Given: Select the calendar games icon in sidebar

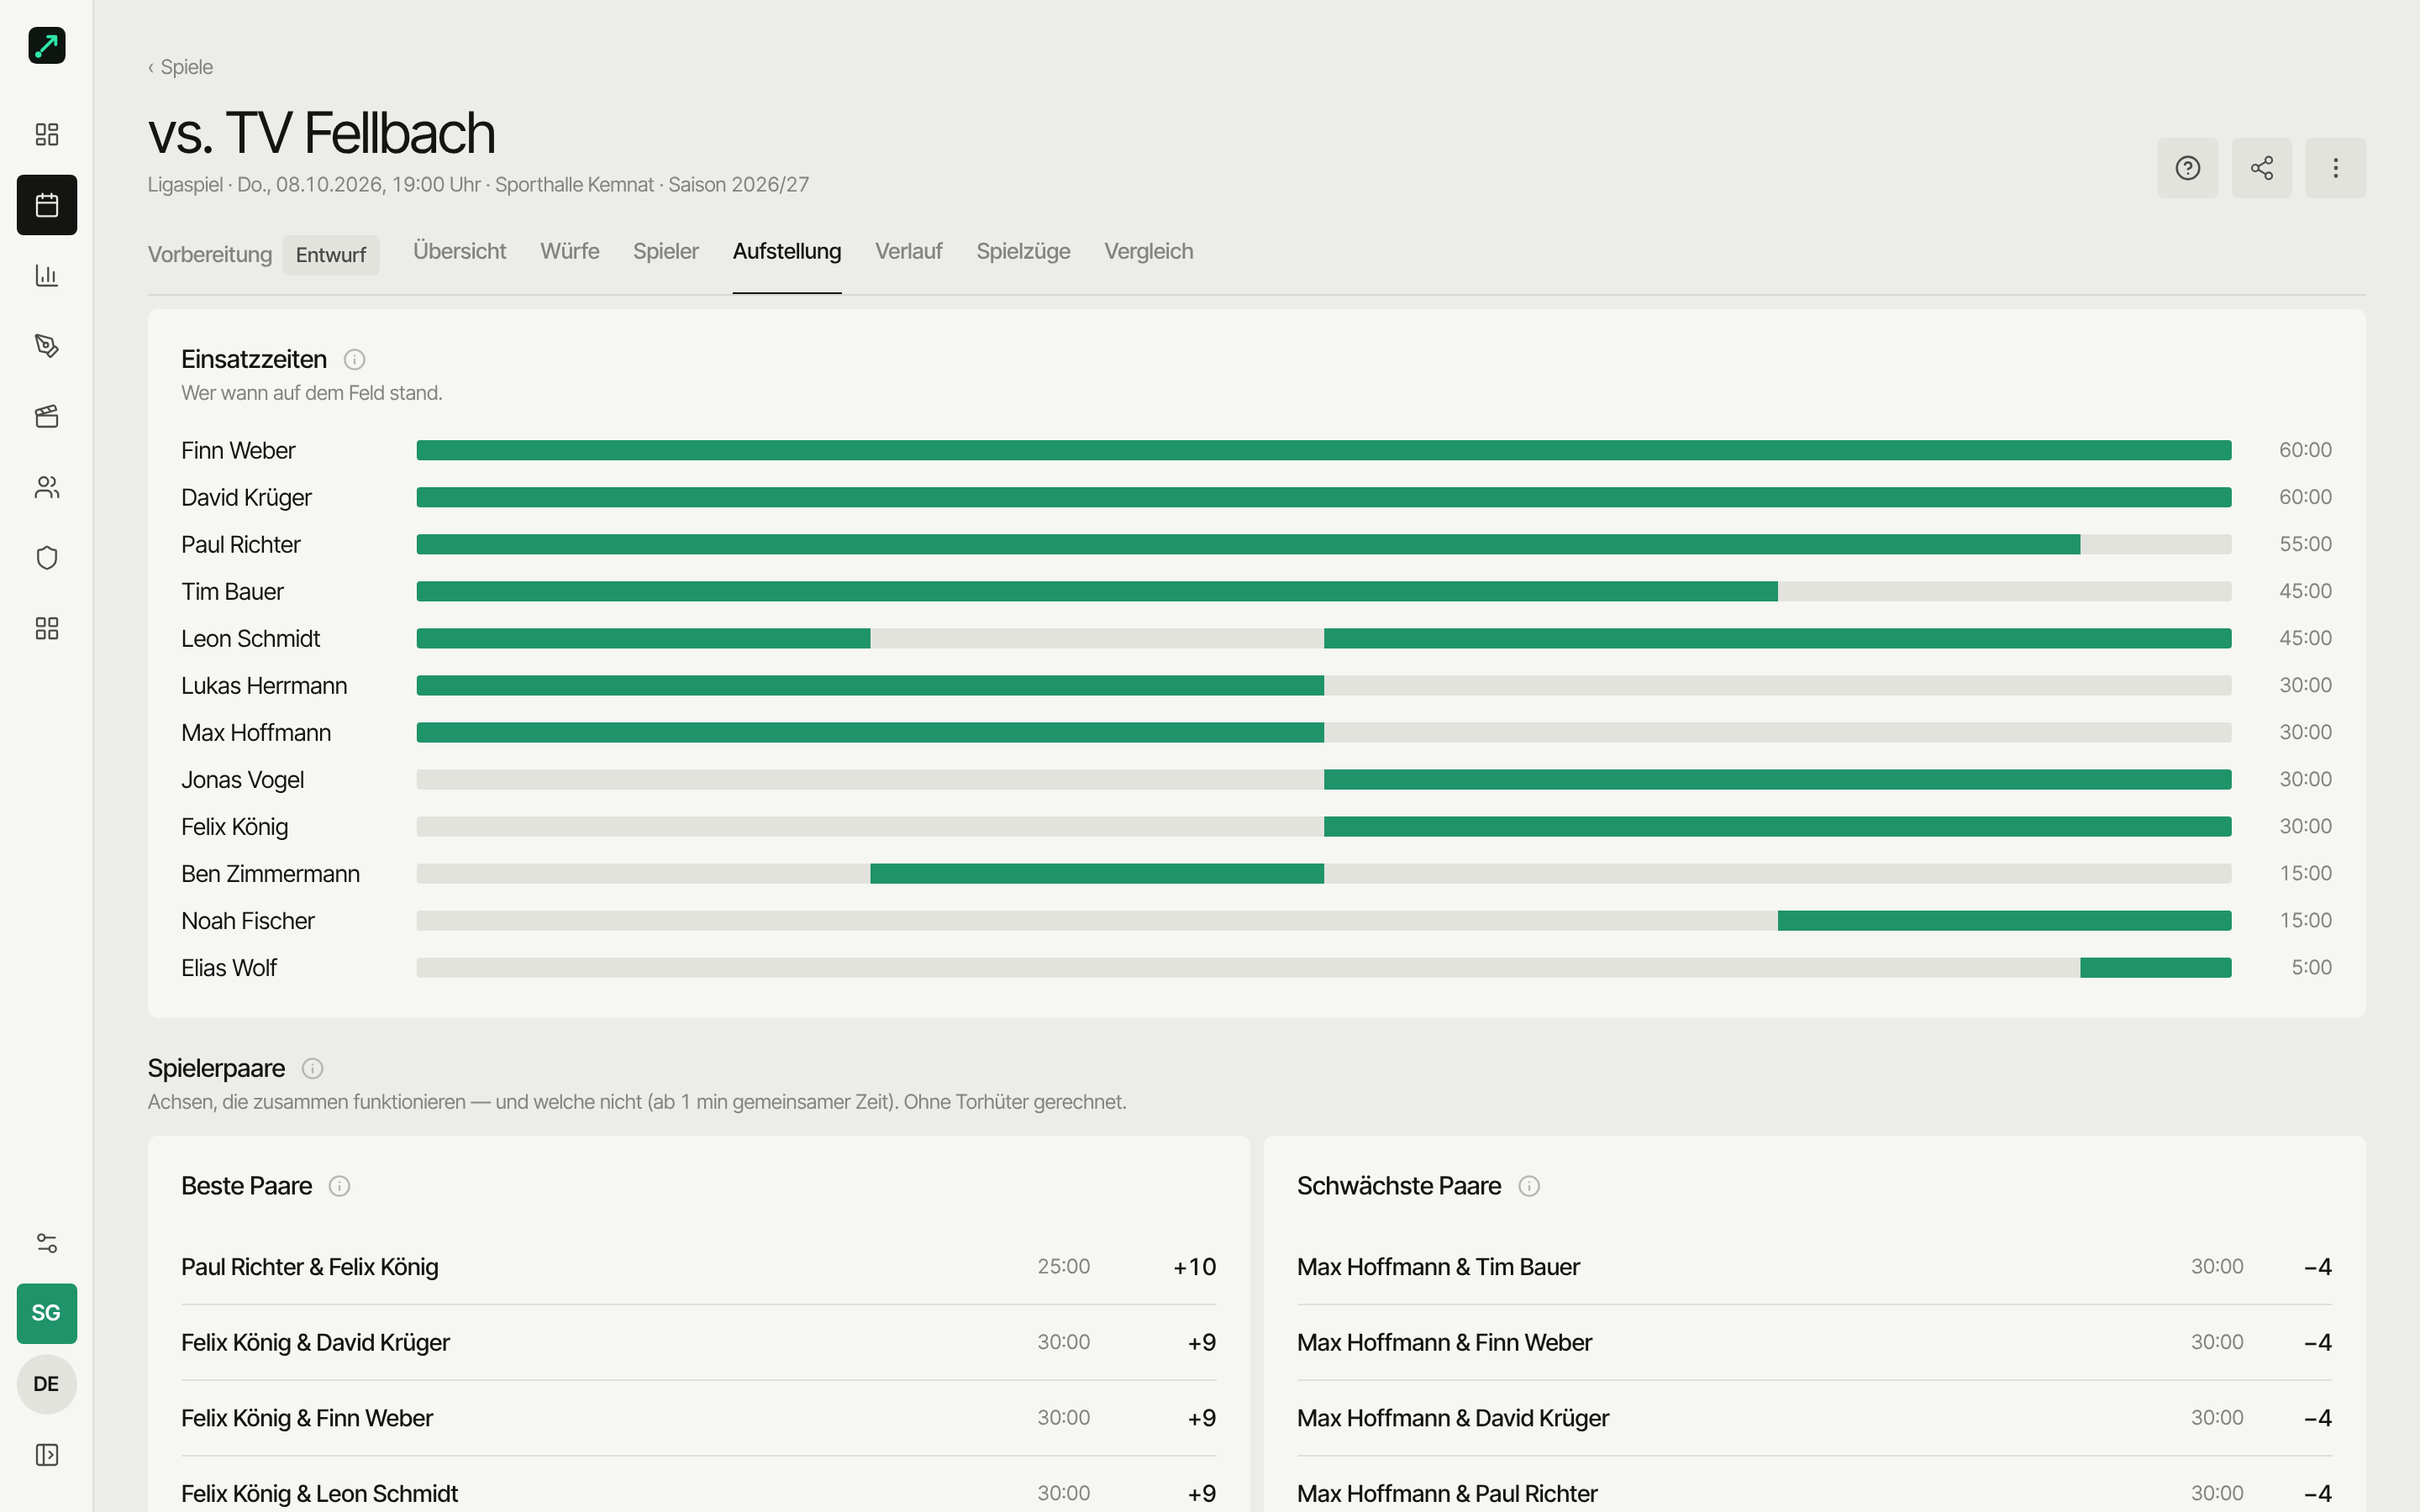Looking at the screenshot, I should (x=46, y=205).
